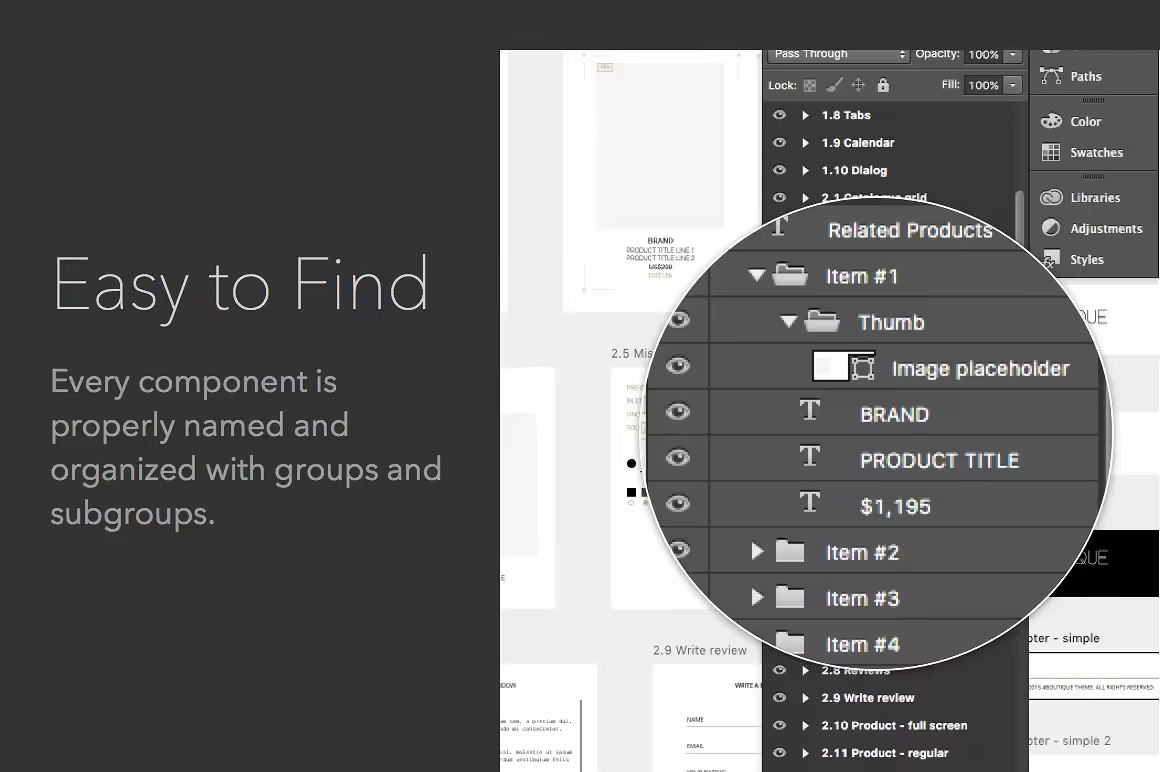Select the 1.9 Calendar layer name

click(857, 143)
